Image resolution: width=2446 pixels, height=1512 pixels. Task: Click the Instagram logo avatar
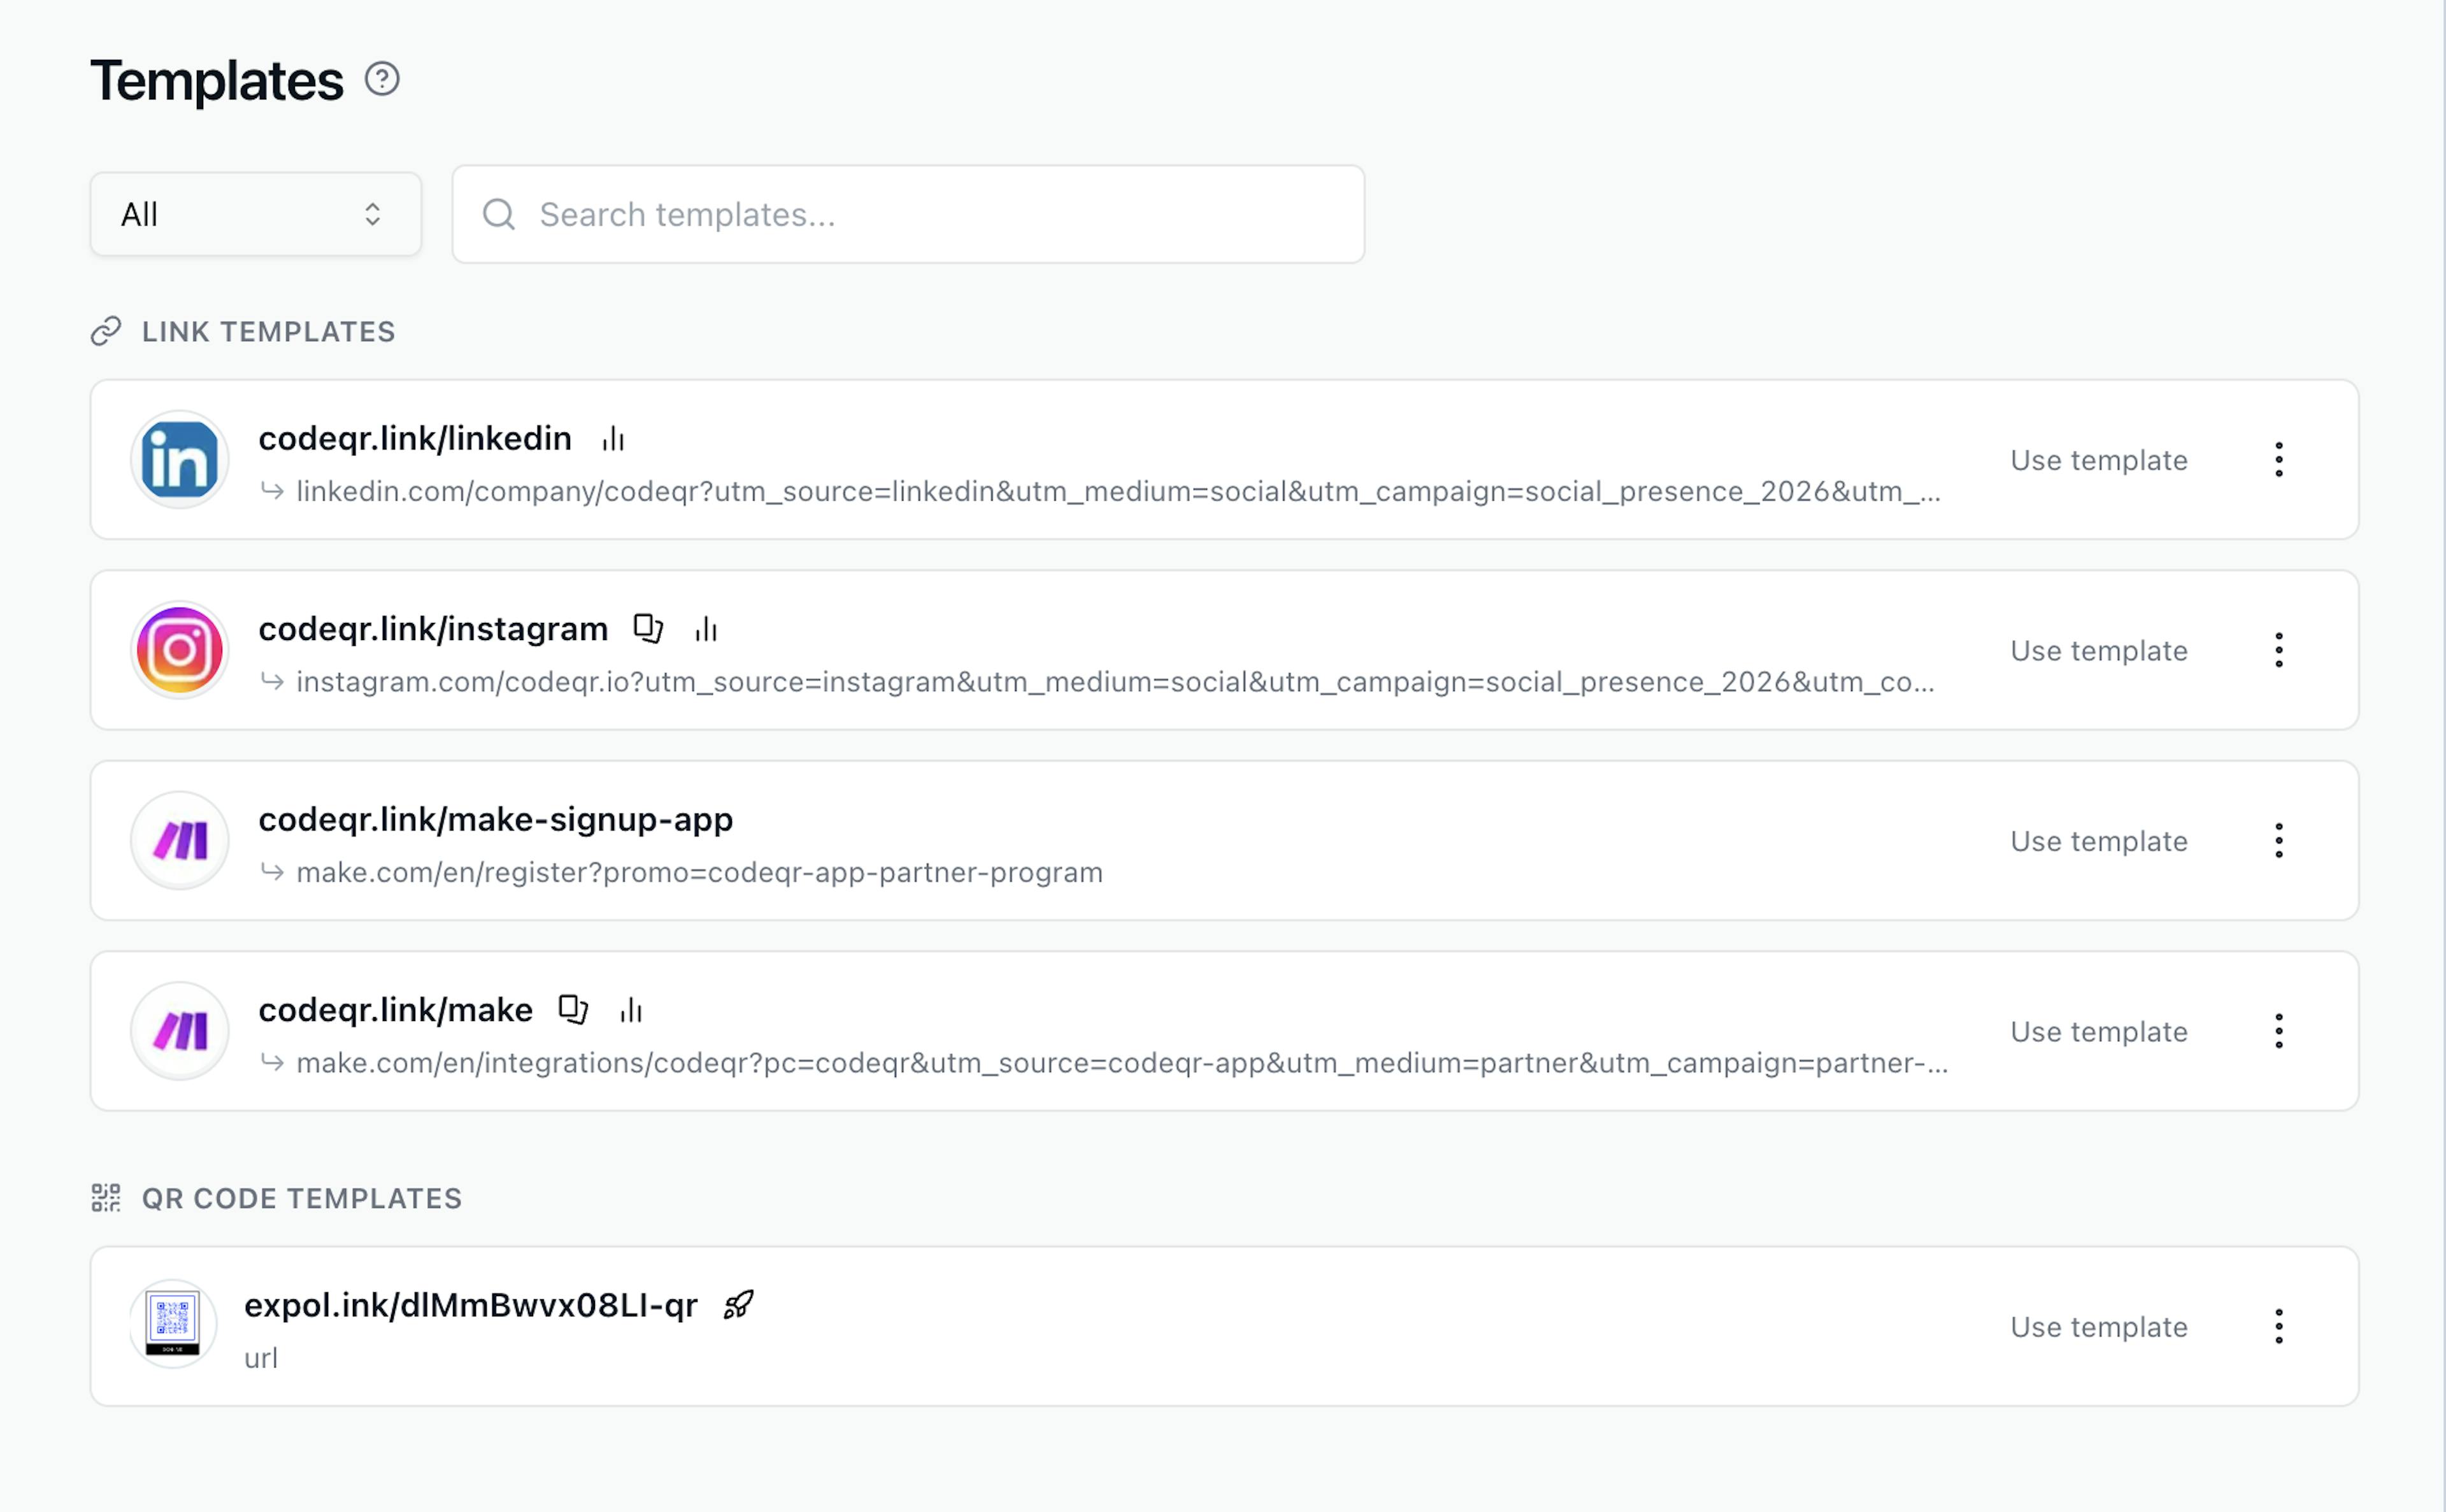(x=180, y=650)
